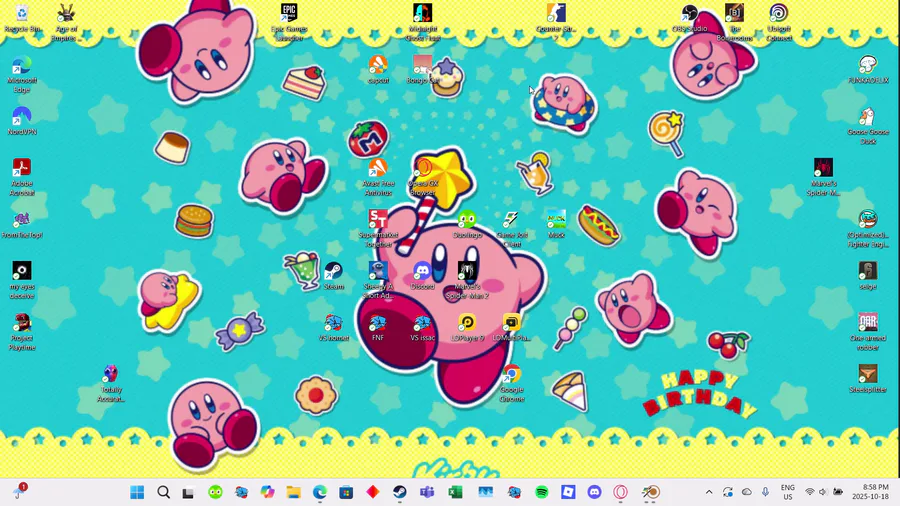Open the clock showing 8:58 PM

point(870,492)
